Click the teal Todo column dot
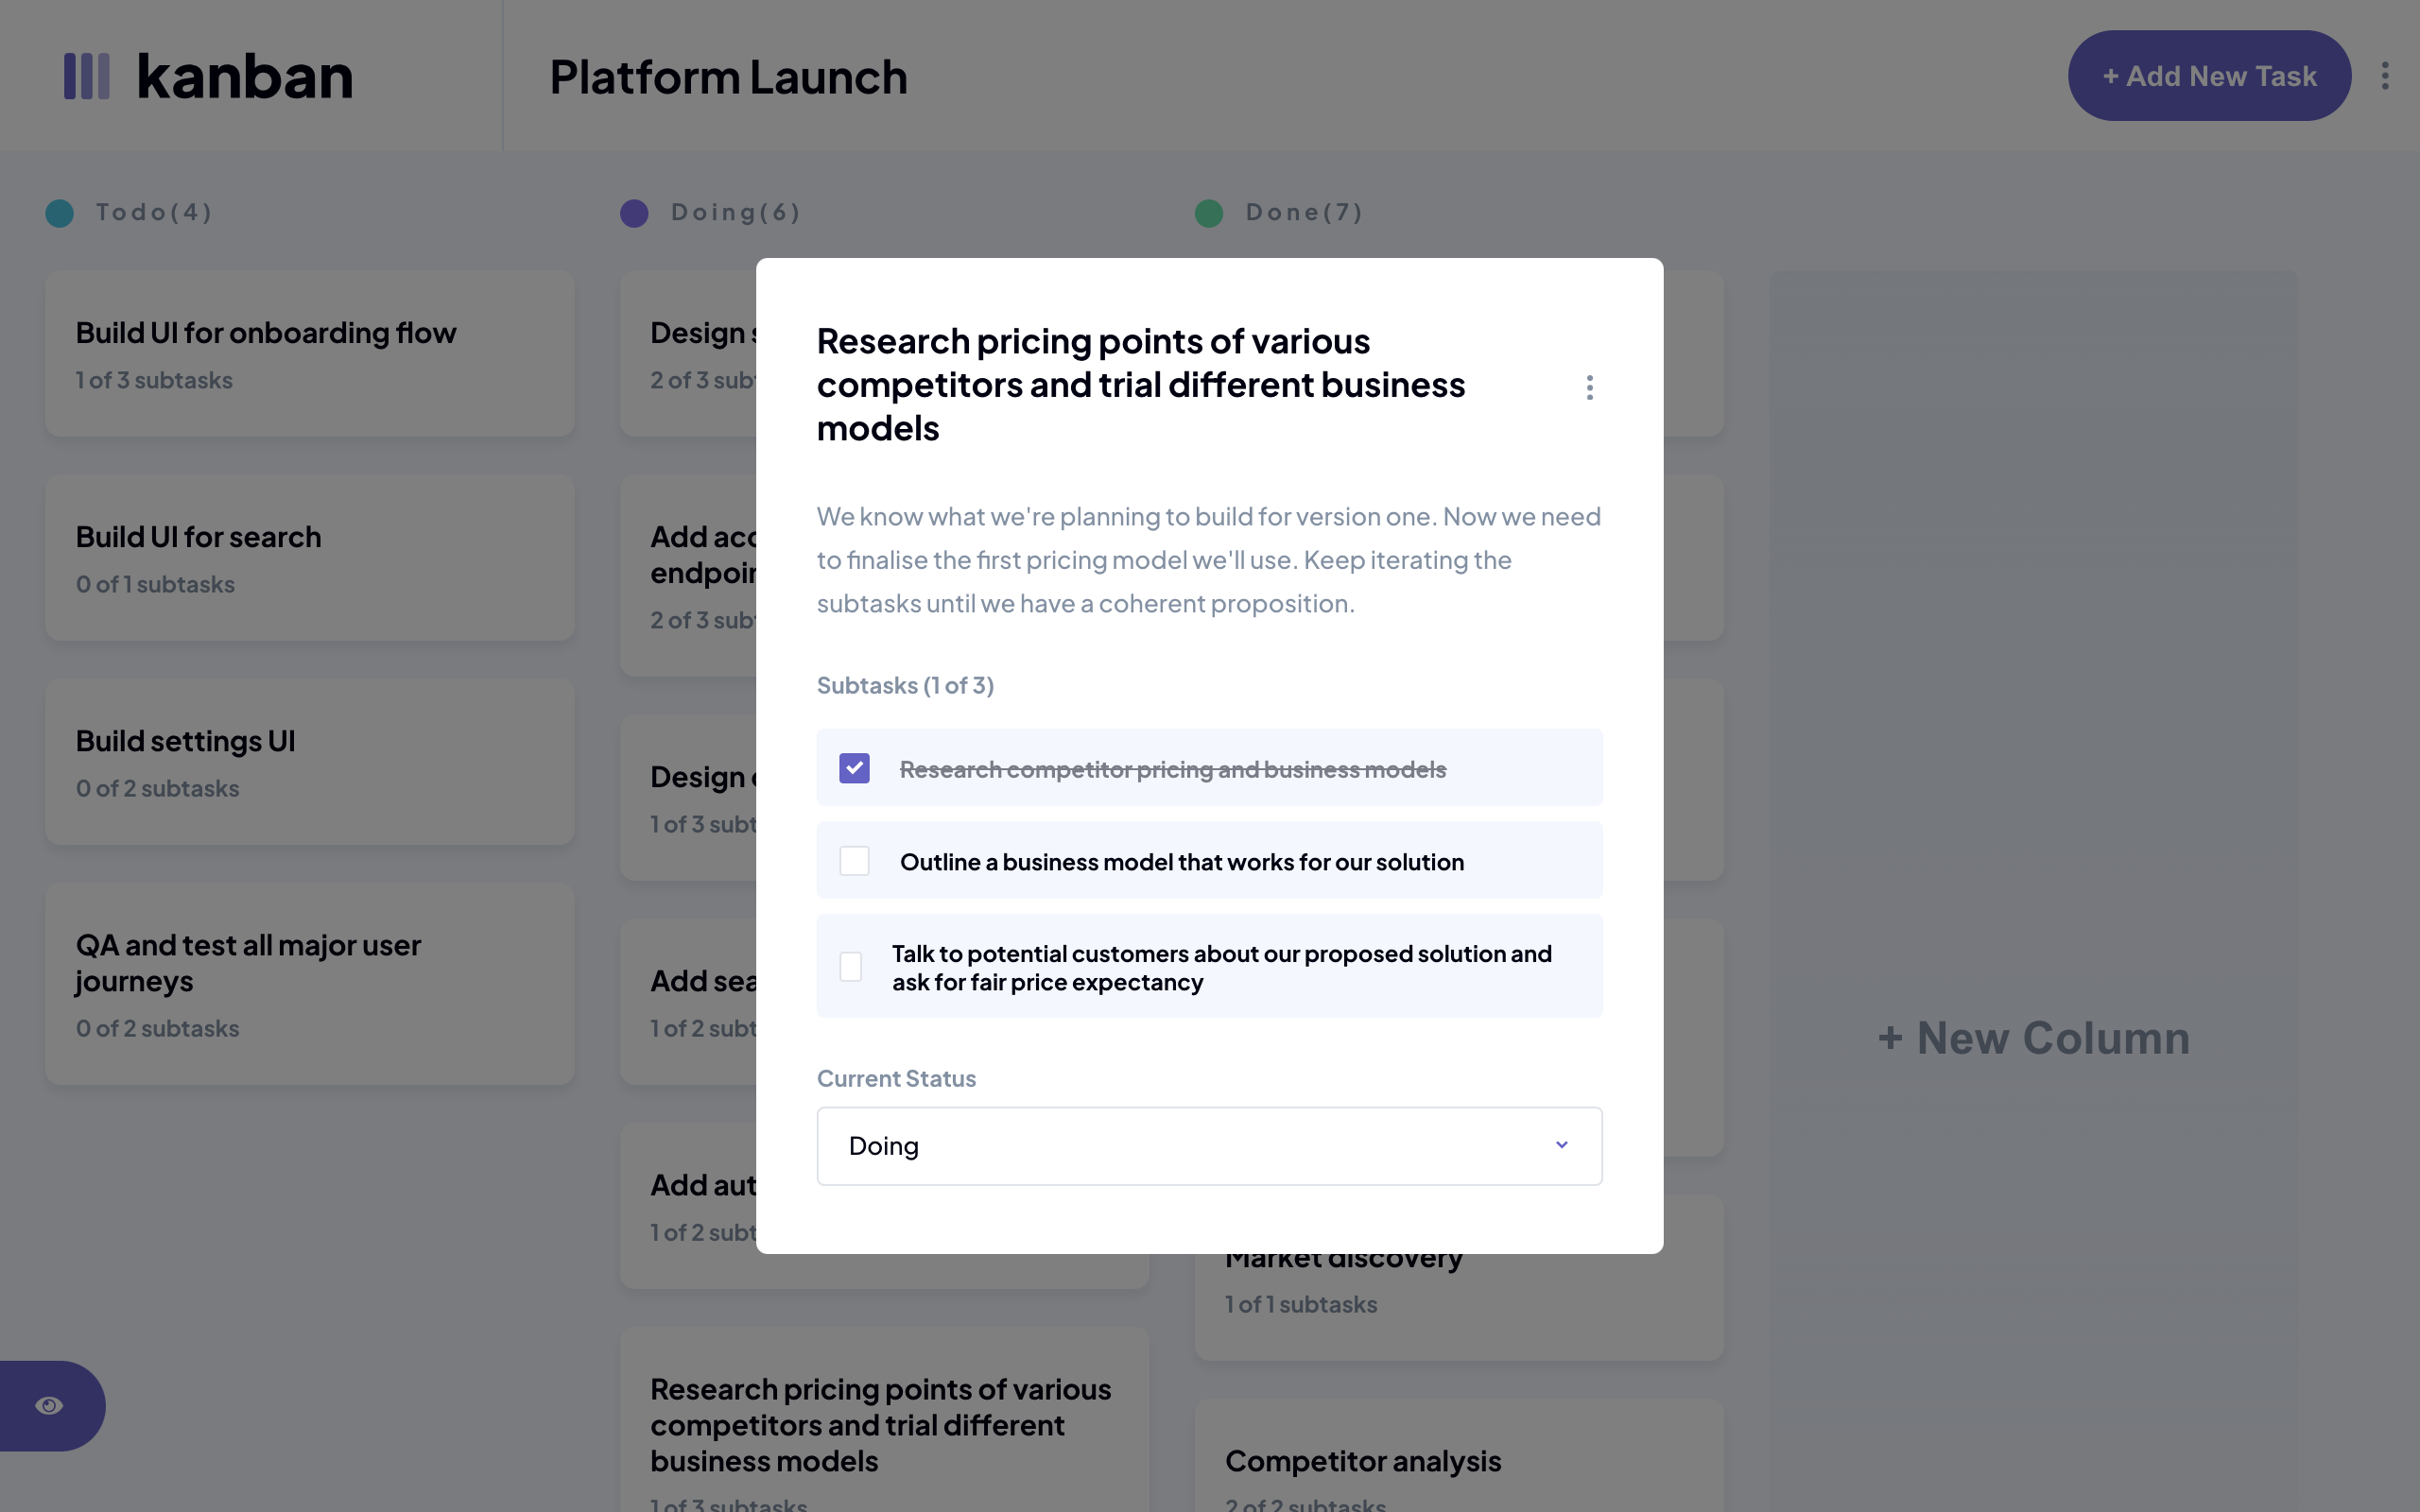Viewport: 2420px width, 1512px height. pos(60,213)
